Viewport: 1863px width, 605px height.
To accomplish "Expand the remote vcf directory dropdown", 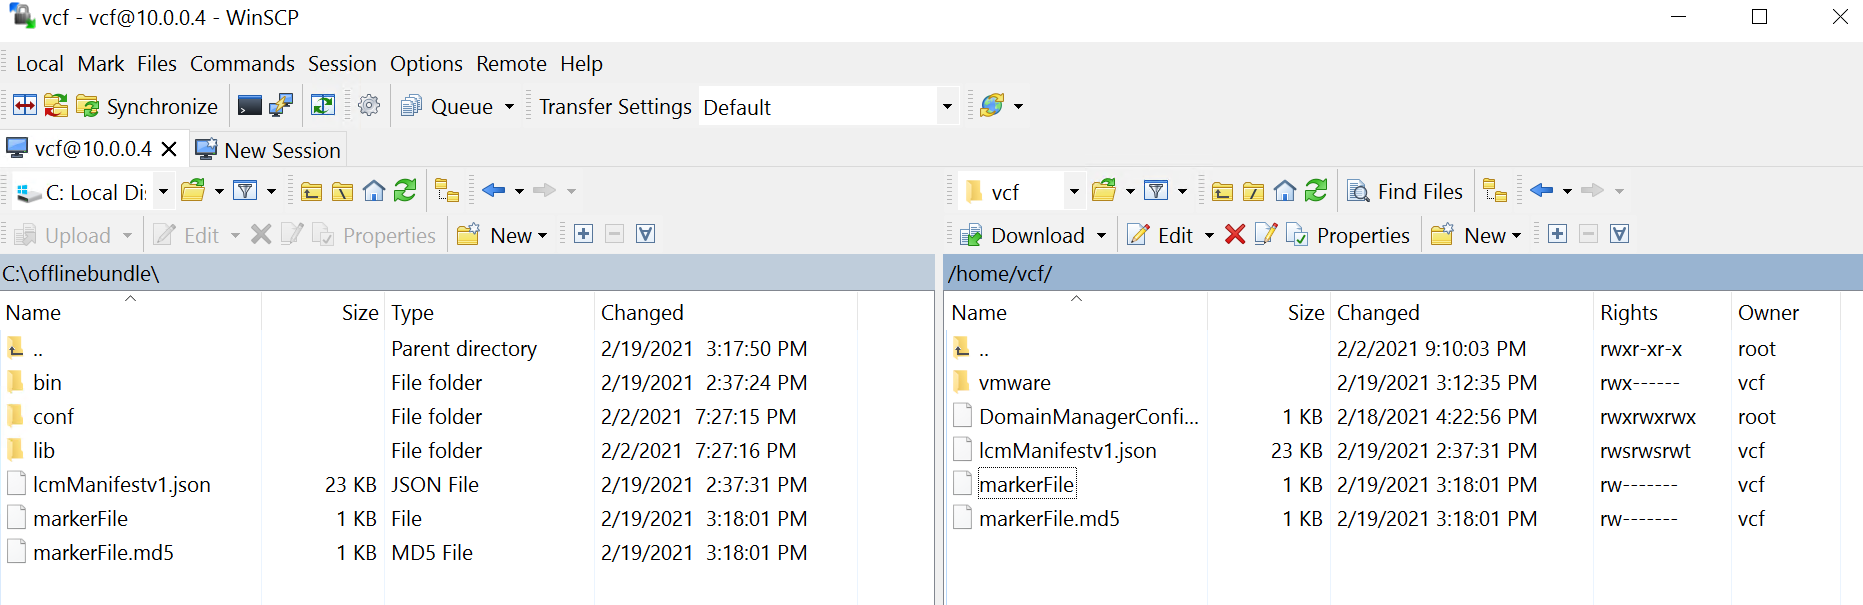I will 1073,191.
